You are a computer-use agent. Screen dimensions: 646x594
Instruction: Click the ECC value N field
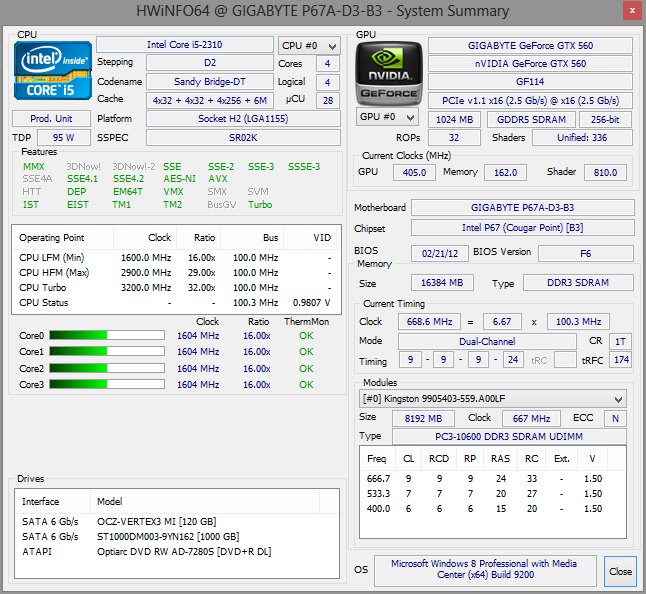[616, 419]
